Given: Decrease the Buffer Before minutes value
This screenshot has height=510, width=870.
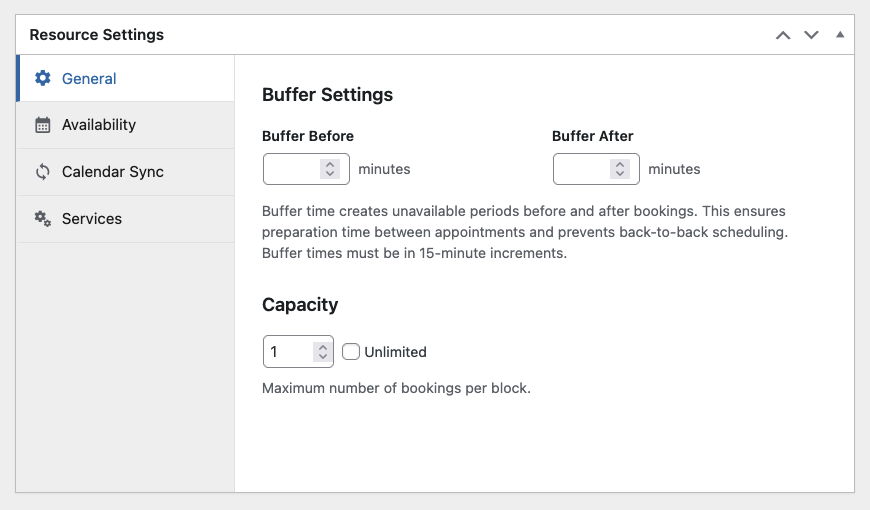Looking at the screenshot, I should pos(330,174).
